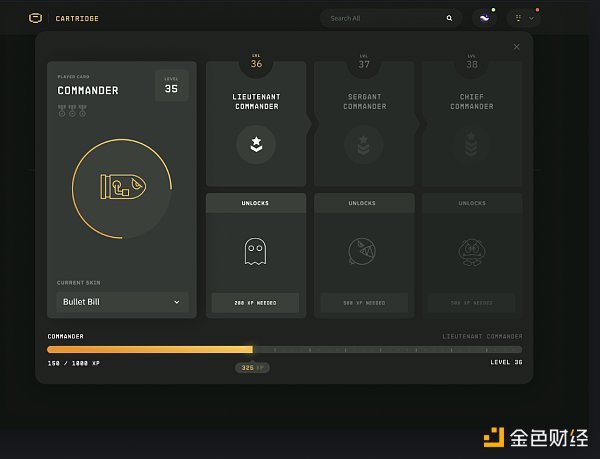The width and height of the screenshot is (600, 459).
Task: Click into the Search All field
Action: [x=385, y=18]
